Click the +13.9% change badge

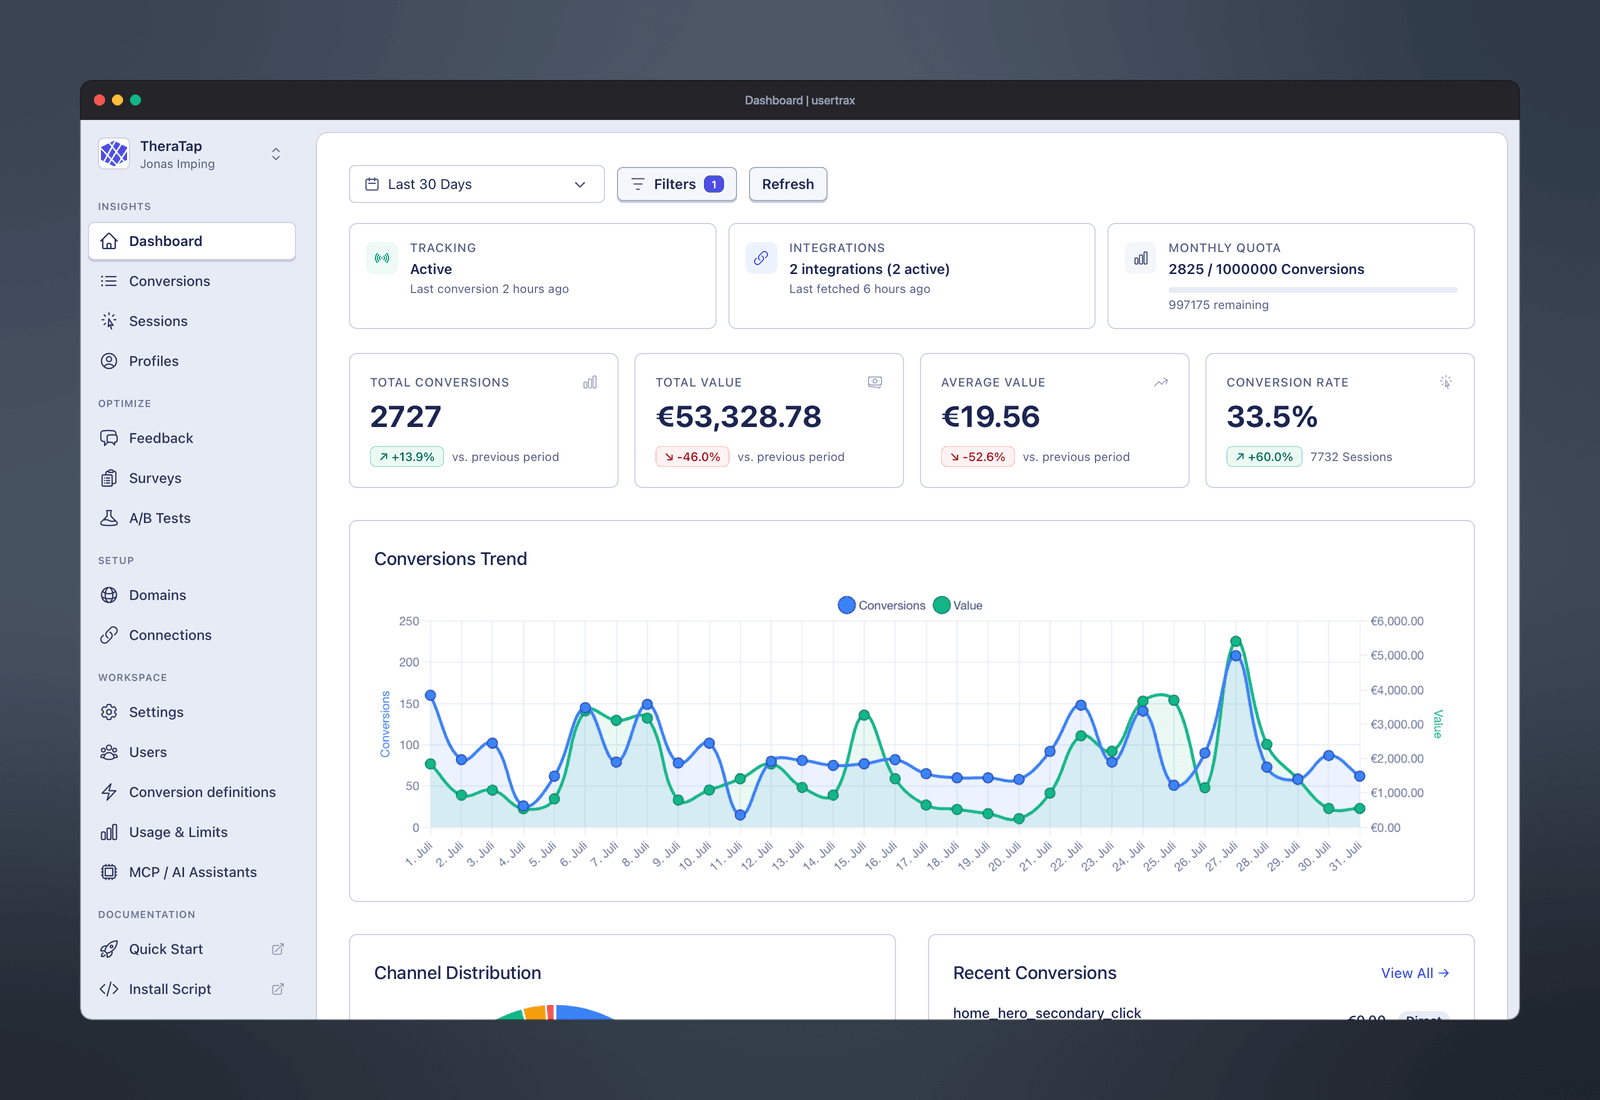click(407, 457)
